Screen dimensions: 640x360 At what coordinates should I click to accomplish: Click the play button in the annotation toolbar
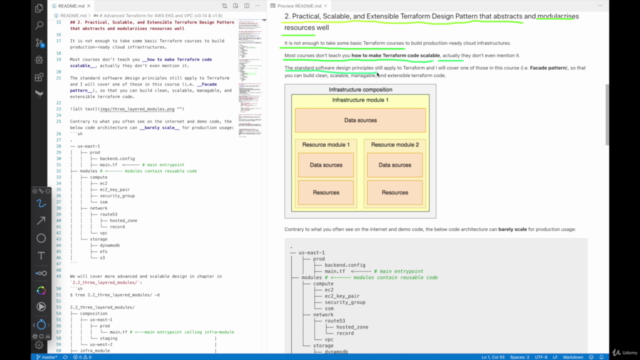(x=41, y=307)
